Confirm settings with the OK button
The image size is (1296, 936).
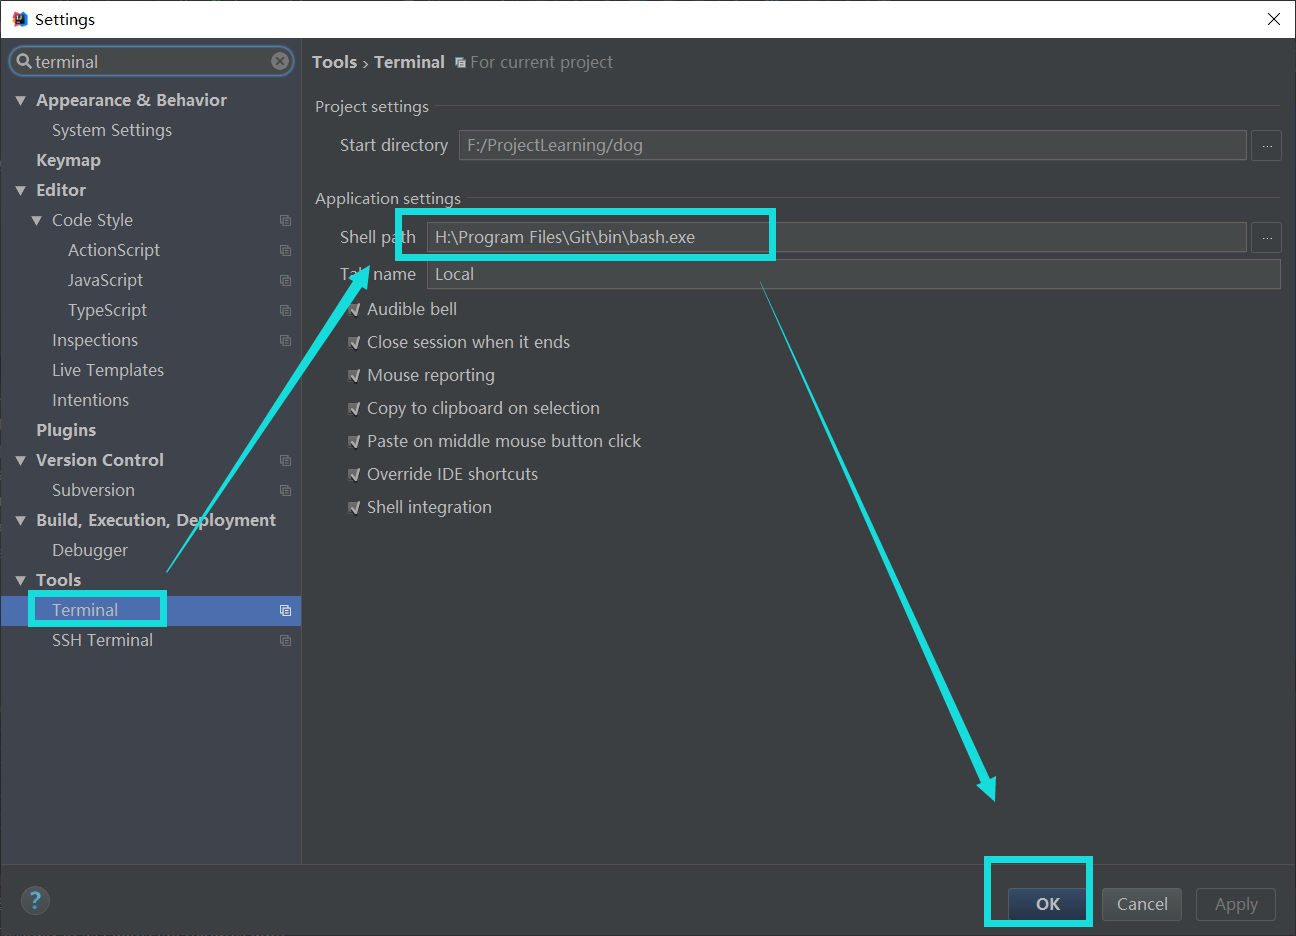[x=1047, y=904]
